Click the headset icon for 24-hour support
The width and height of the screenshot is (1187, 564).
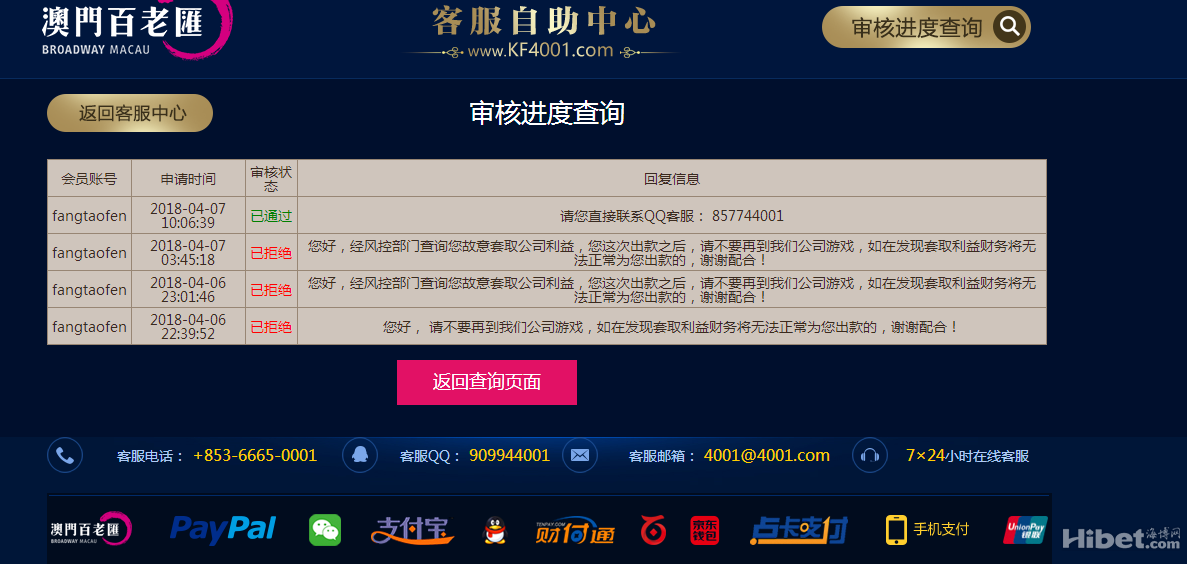pyautogui.click(x=869, y=456)
